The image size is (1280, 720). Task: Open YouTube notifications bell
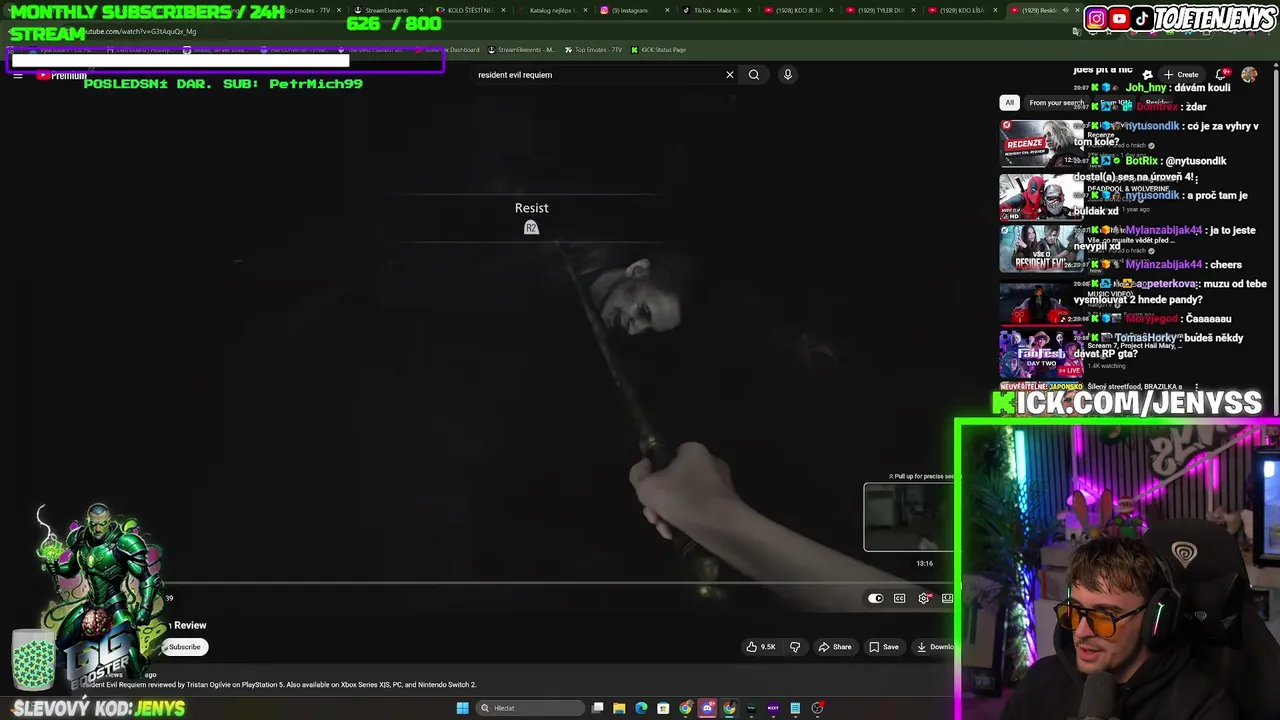[x=1222, y=75]
